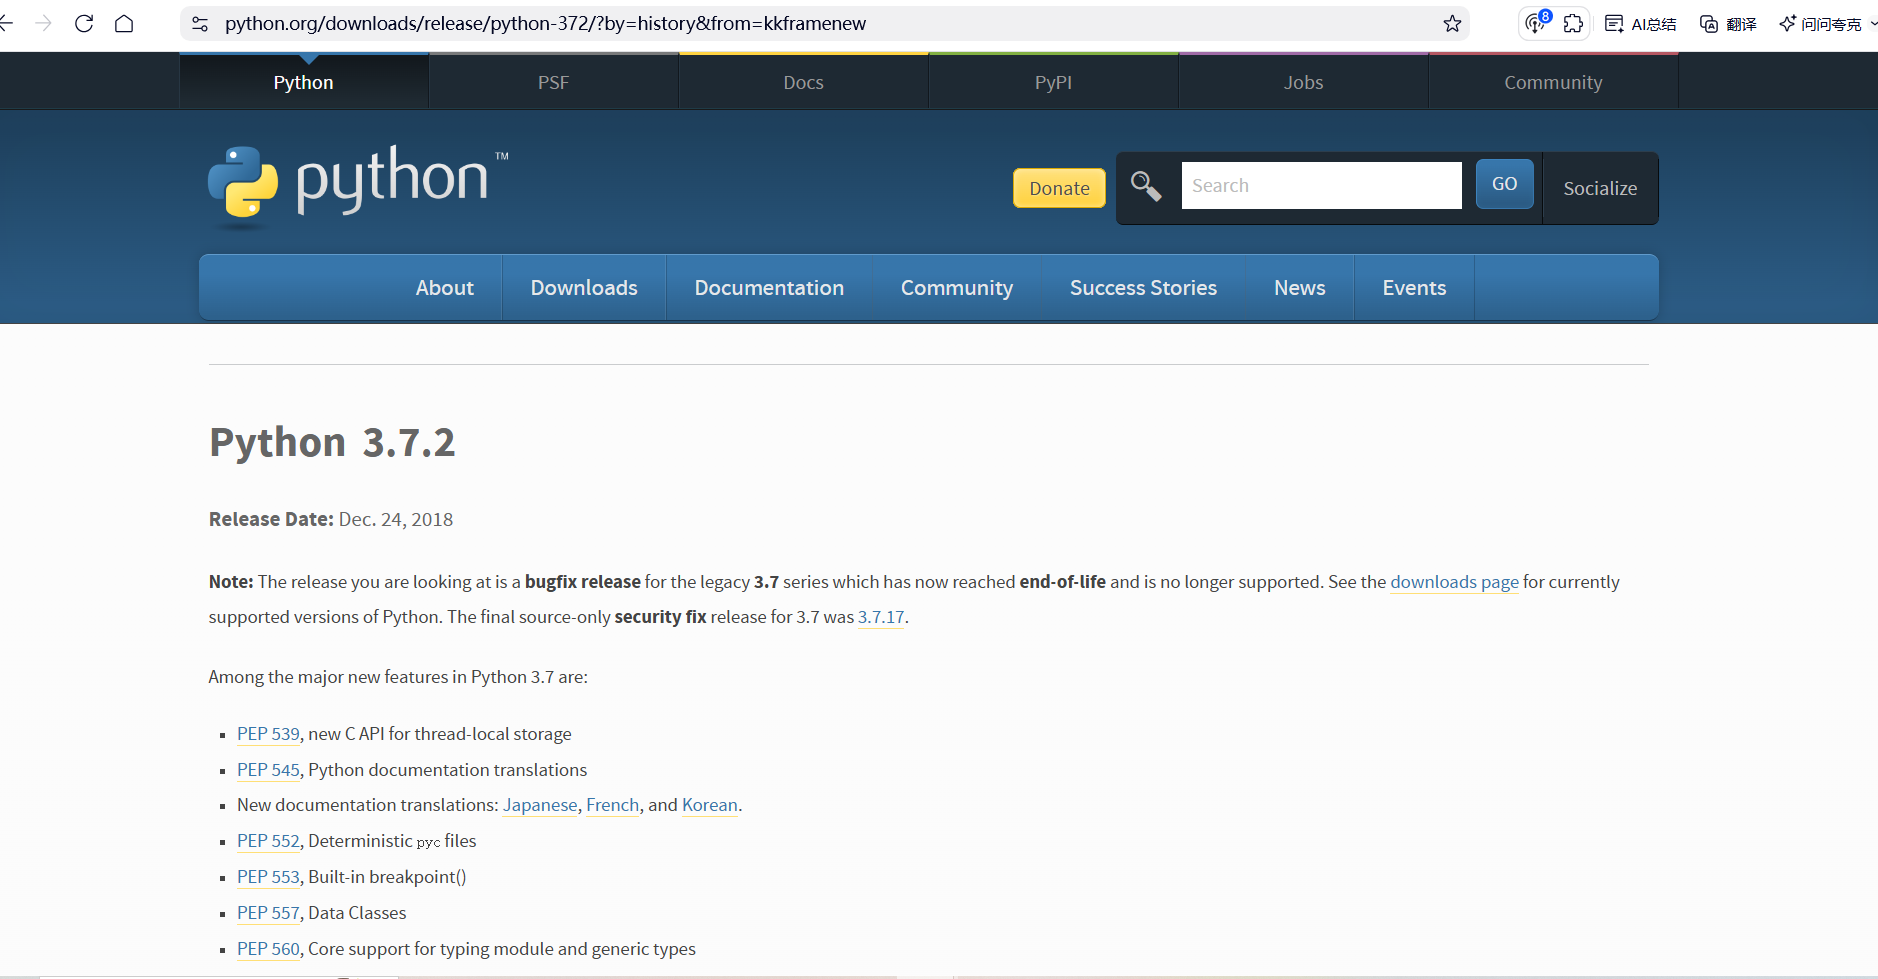This screenshot has height=979, width=1878.
Task: Open the Socialize menu
Action: coord(1600,188)
